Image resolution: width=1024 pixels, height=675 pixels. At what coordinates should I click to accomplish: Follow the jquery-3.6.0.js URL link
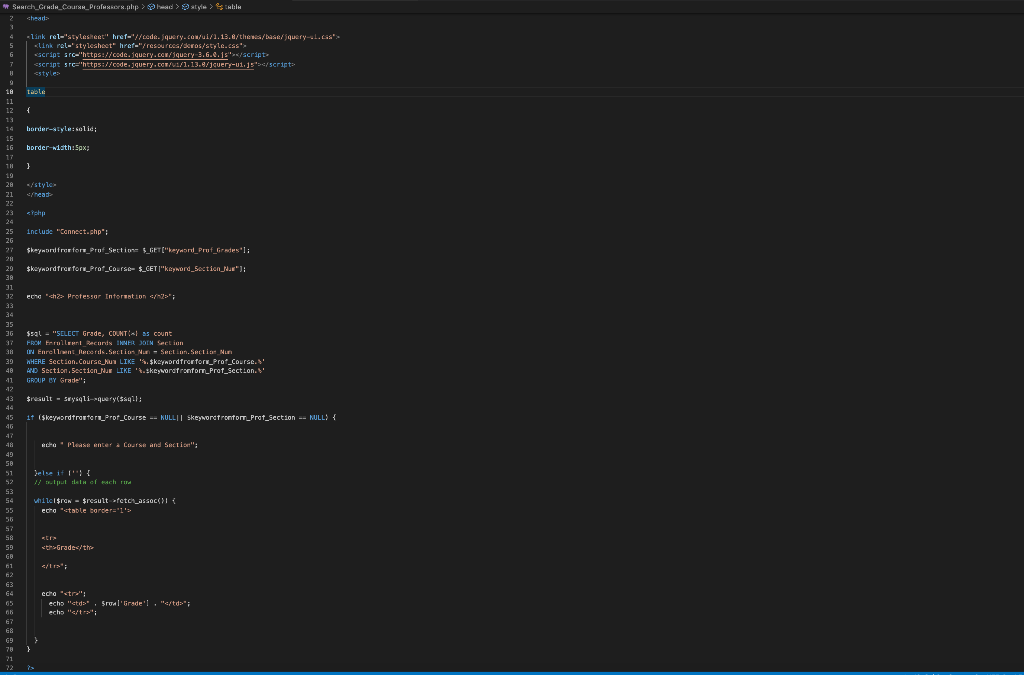(x=155, y=55)
